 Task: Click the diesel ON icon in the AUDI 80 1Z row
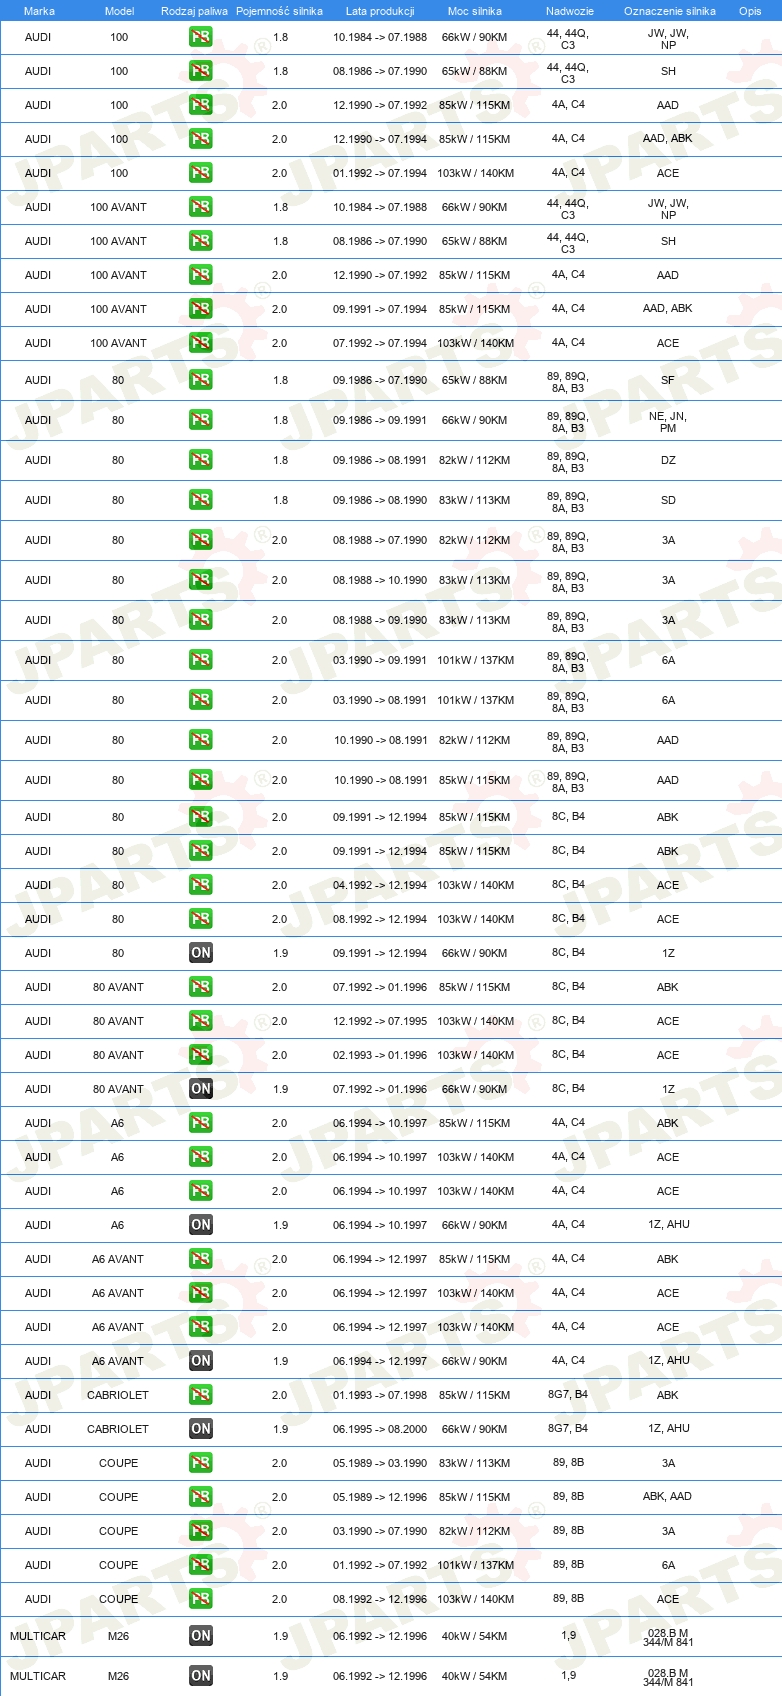[x=201, y=953]
